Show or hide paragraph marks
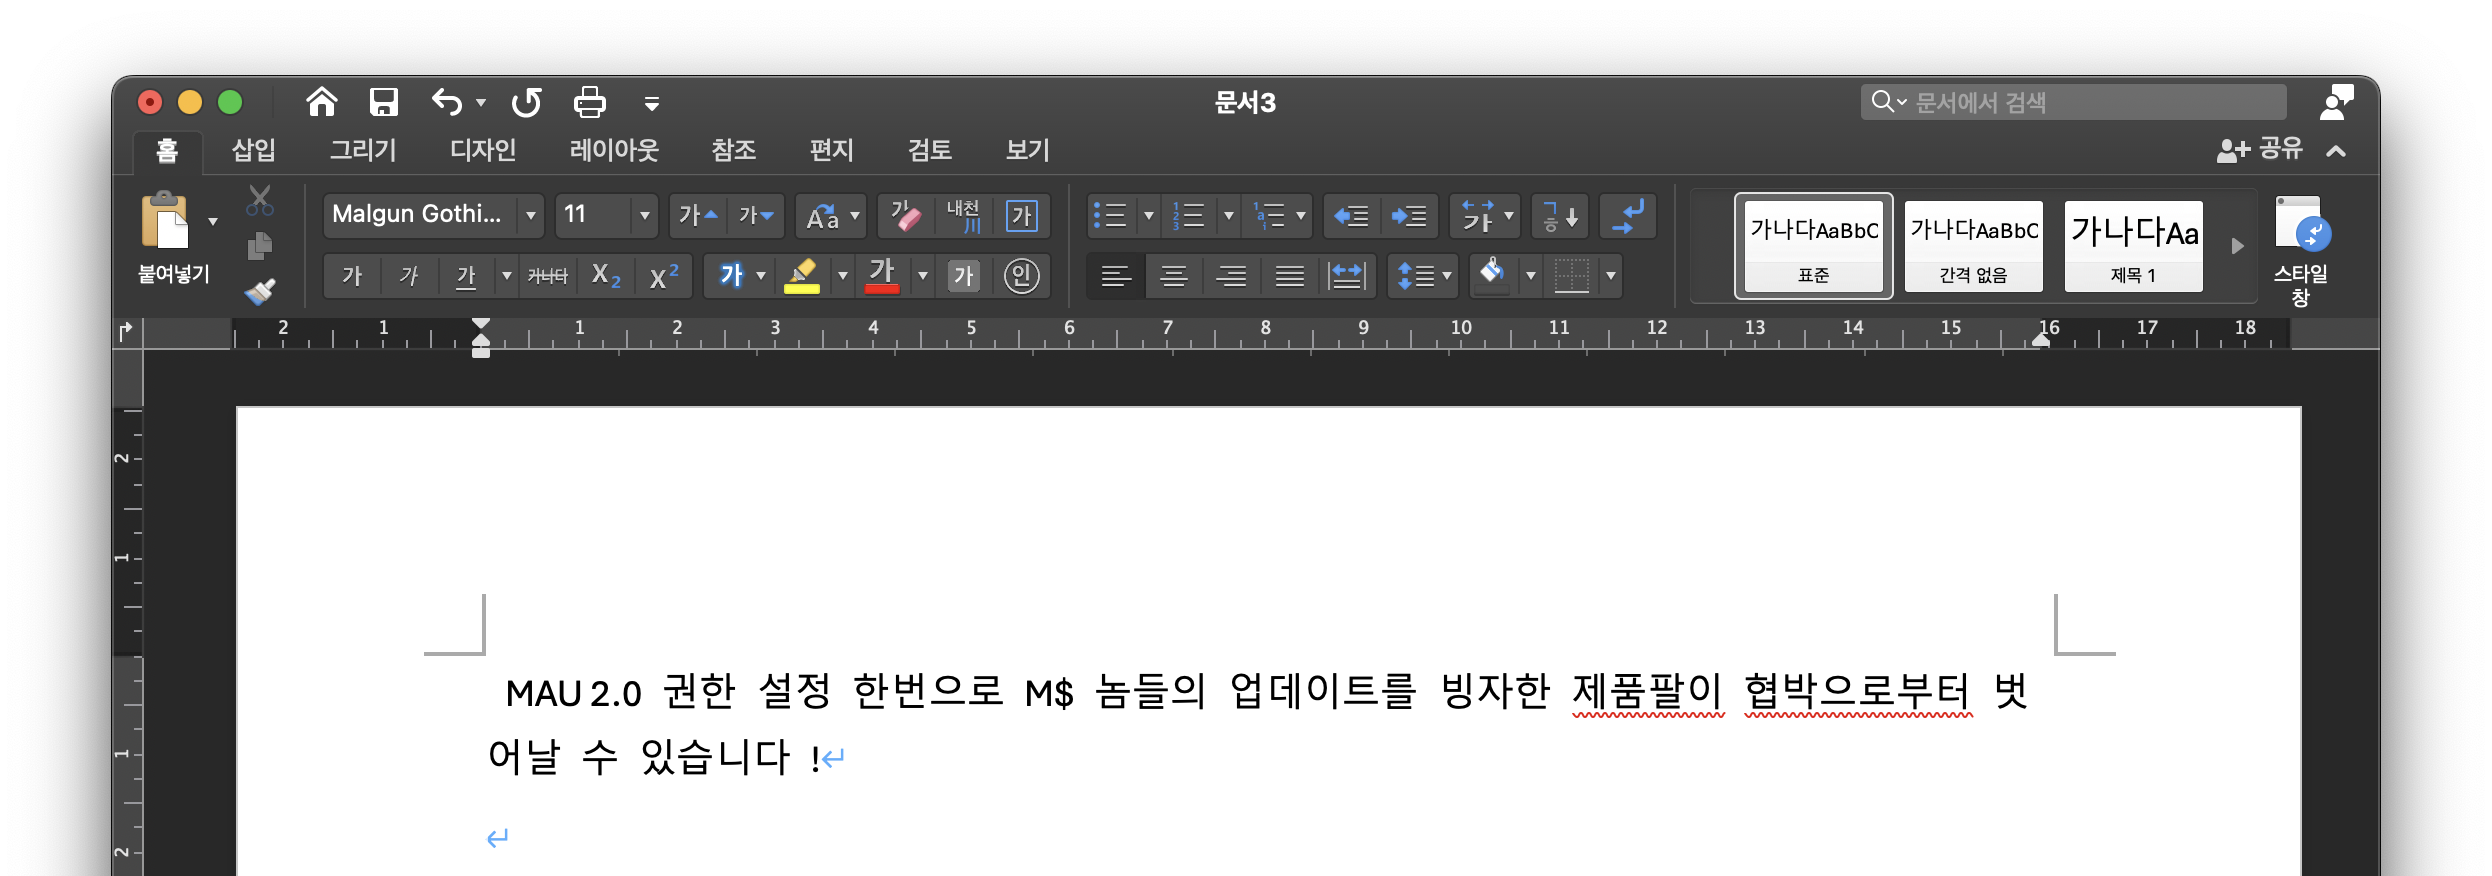2492x876 pixels. 1628,215
